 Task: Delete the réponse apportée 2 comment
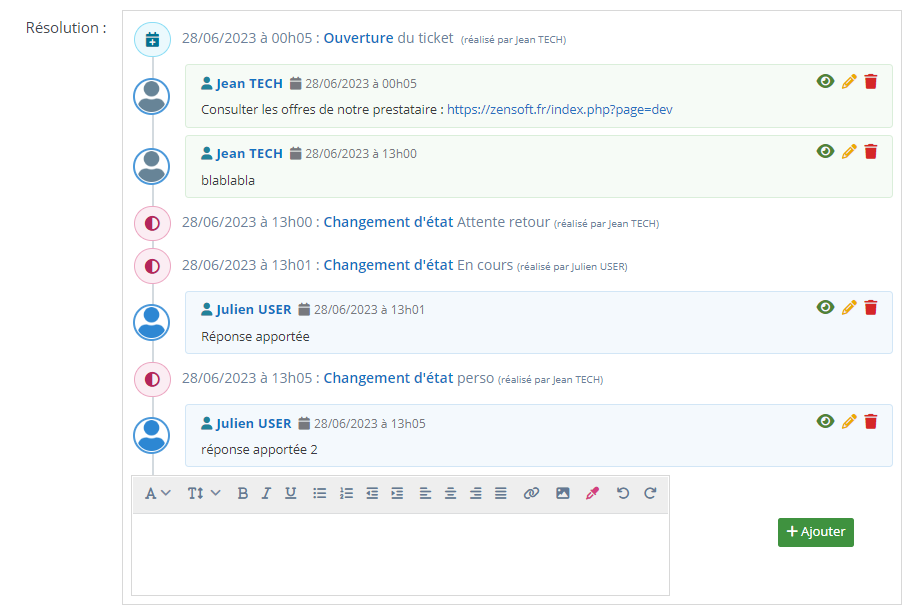[871, 421]
